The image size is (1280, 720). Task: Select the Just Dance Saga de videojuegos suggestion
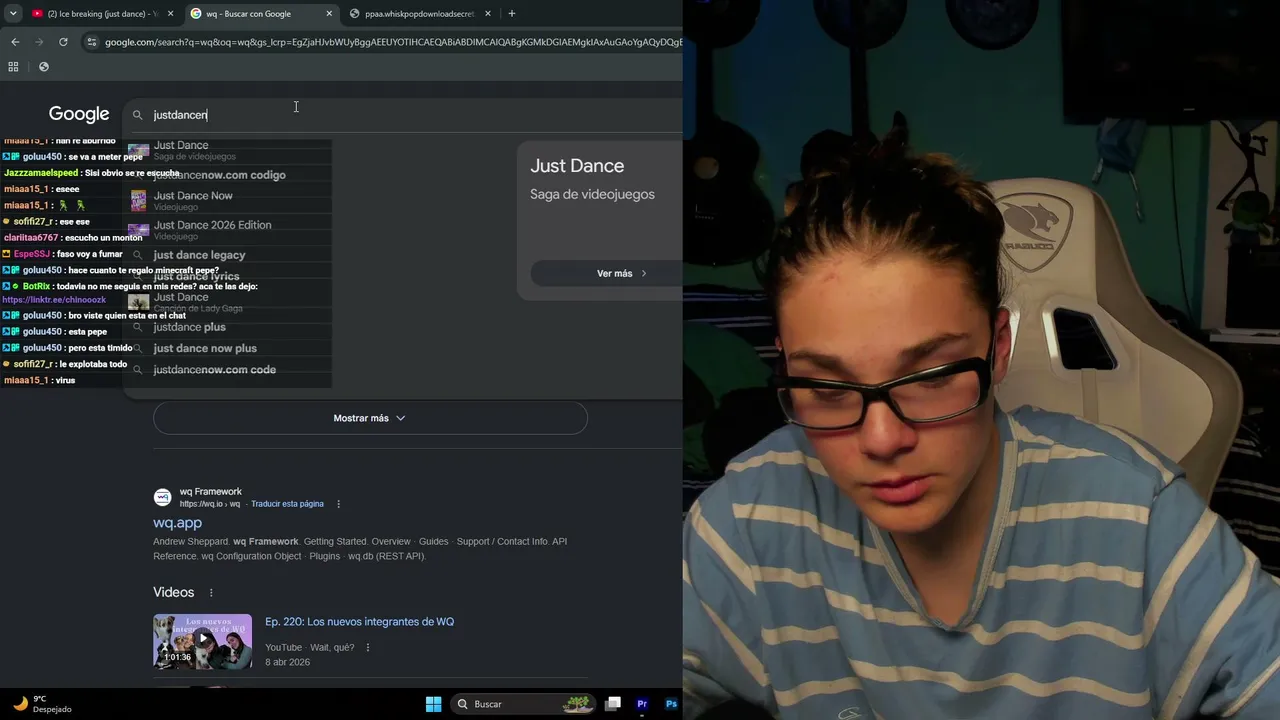point(228,150)
